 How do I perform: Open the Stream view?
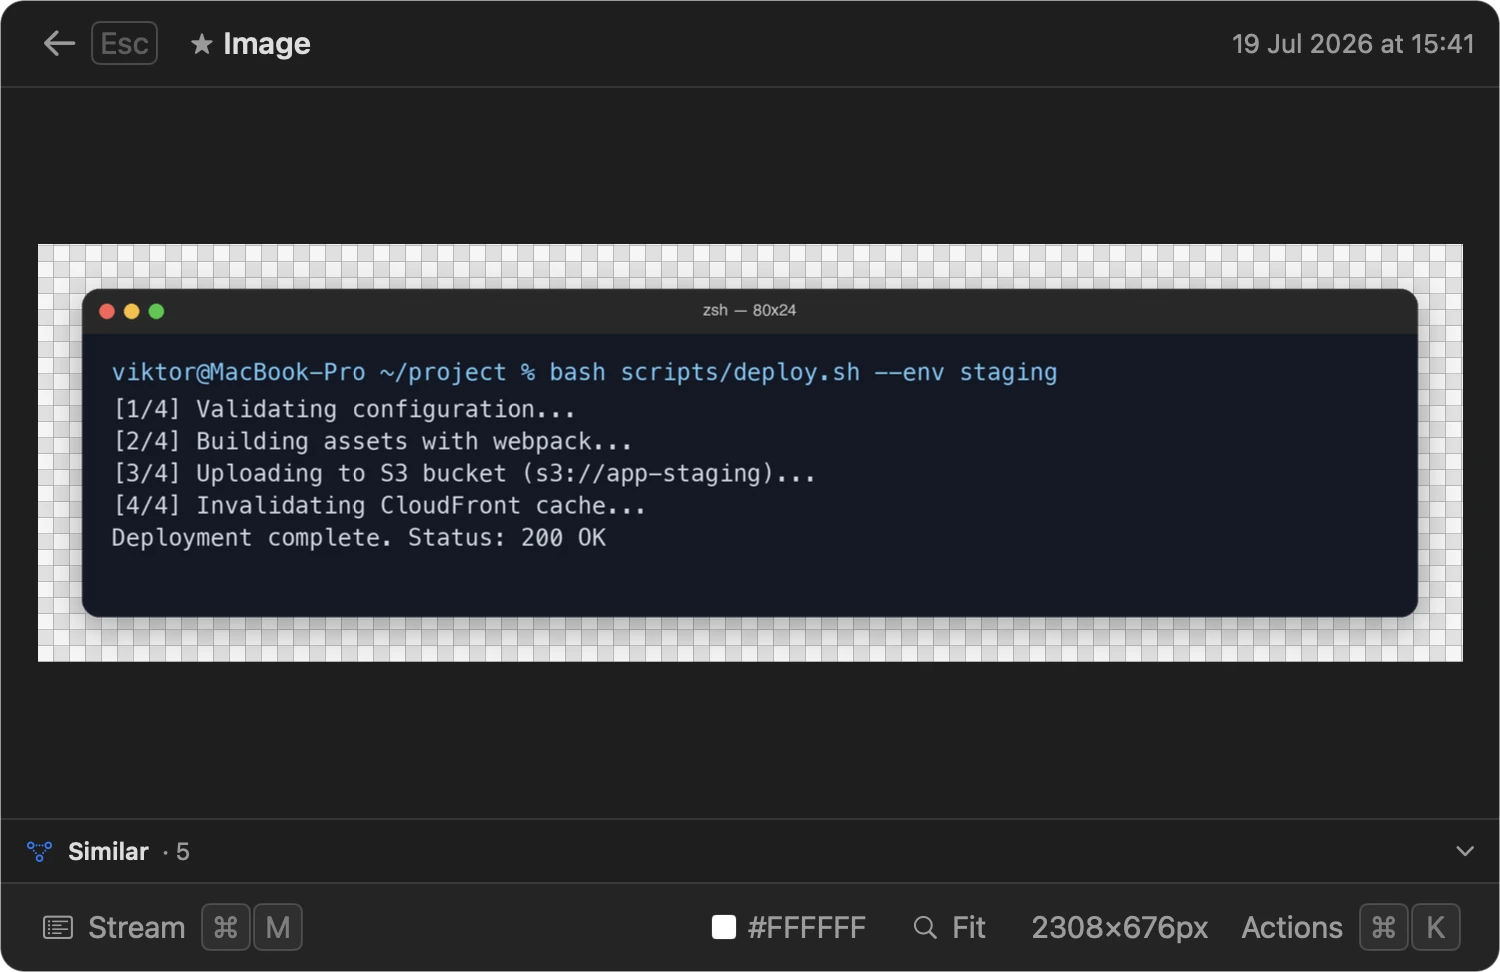(137, 928)
